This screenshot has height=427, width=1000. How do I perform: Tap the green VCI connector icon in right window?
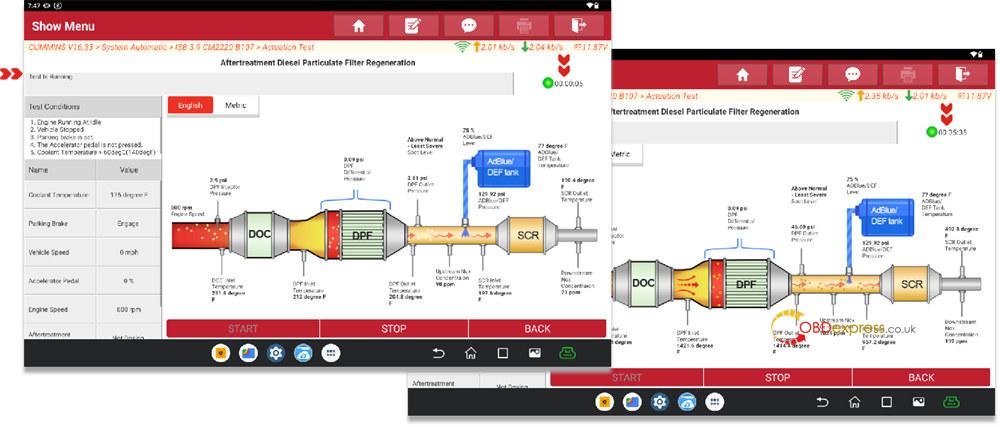coord(951,402)
